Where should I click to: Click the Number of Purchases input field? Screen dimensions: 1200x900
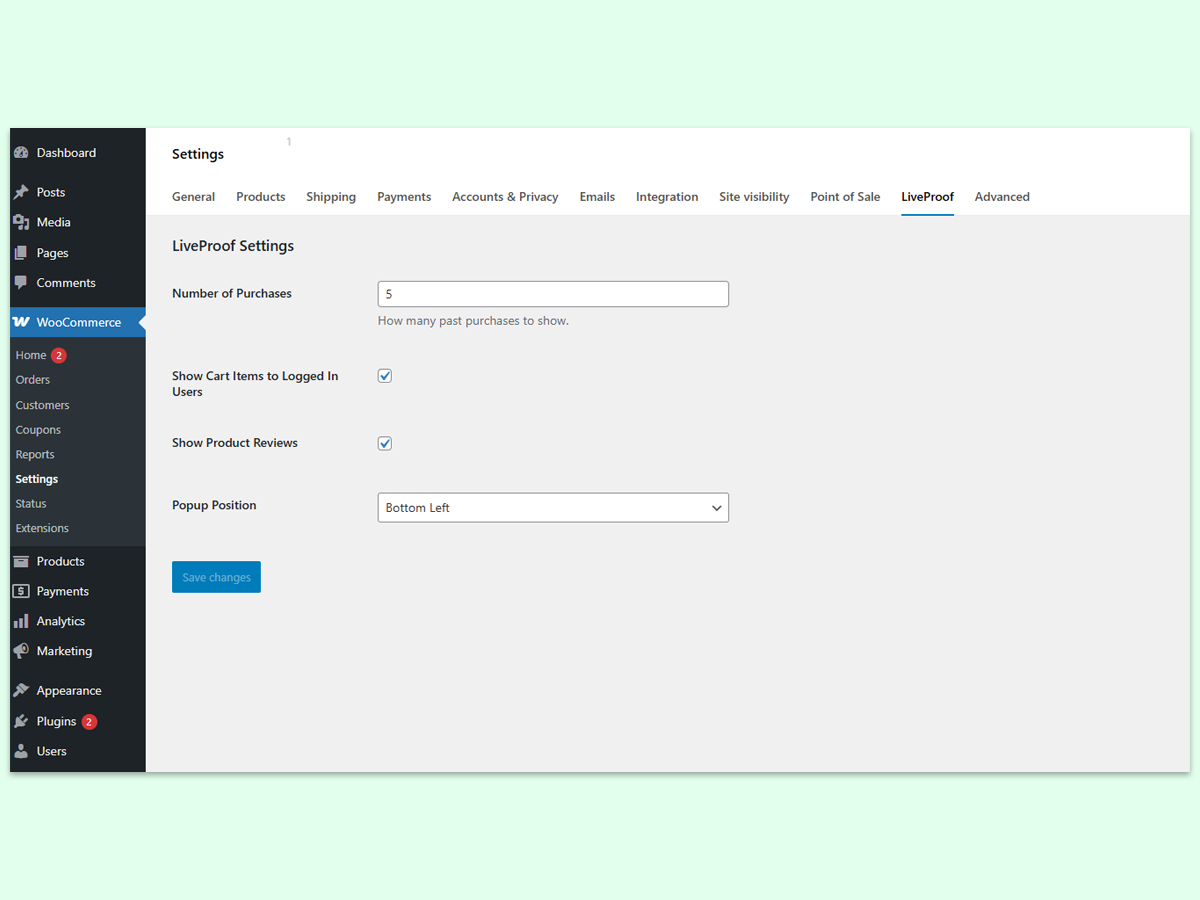click(553, 294)
